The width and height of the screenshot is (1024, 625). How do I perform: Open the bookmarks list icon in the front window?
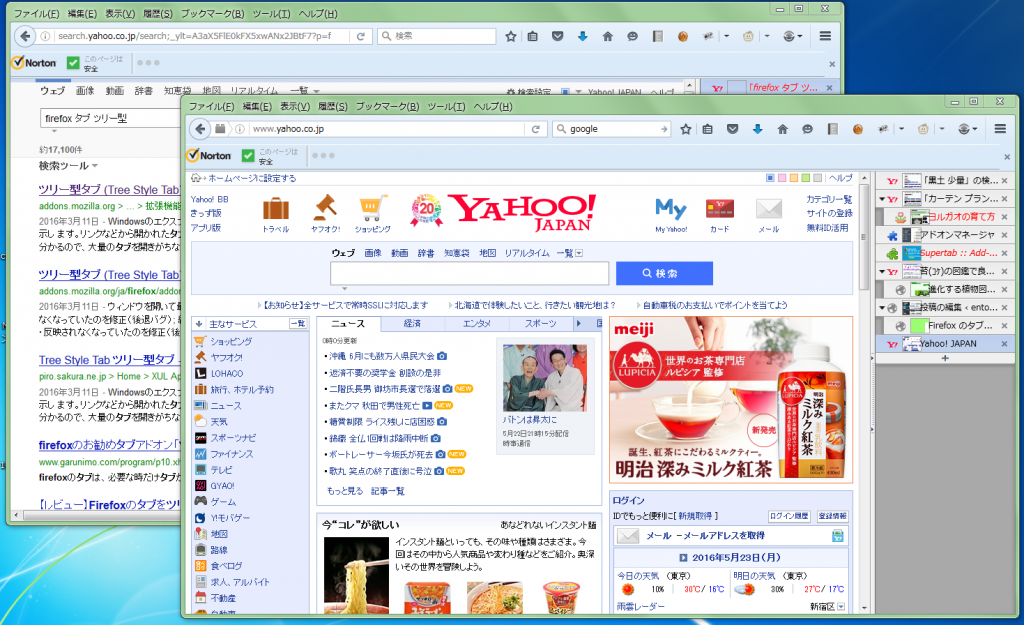pyautogui.click(x=707, y=129)
